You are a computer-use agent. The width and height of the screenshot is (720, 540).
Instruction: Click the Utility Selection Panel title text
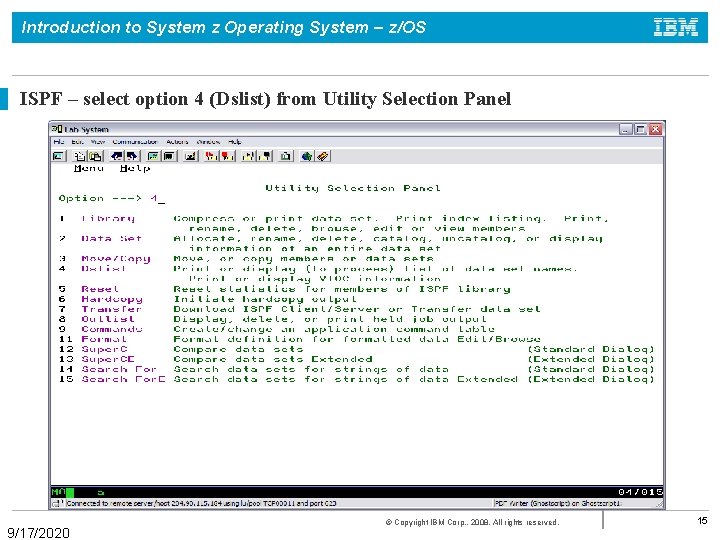click(x=353, y=188)
